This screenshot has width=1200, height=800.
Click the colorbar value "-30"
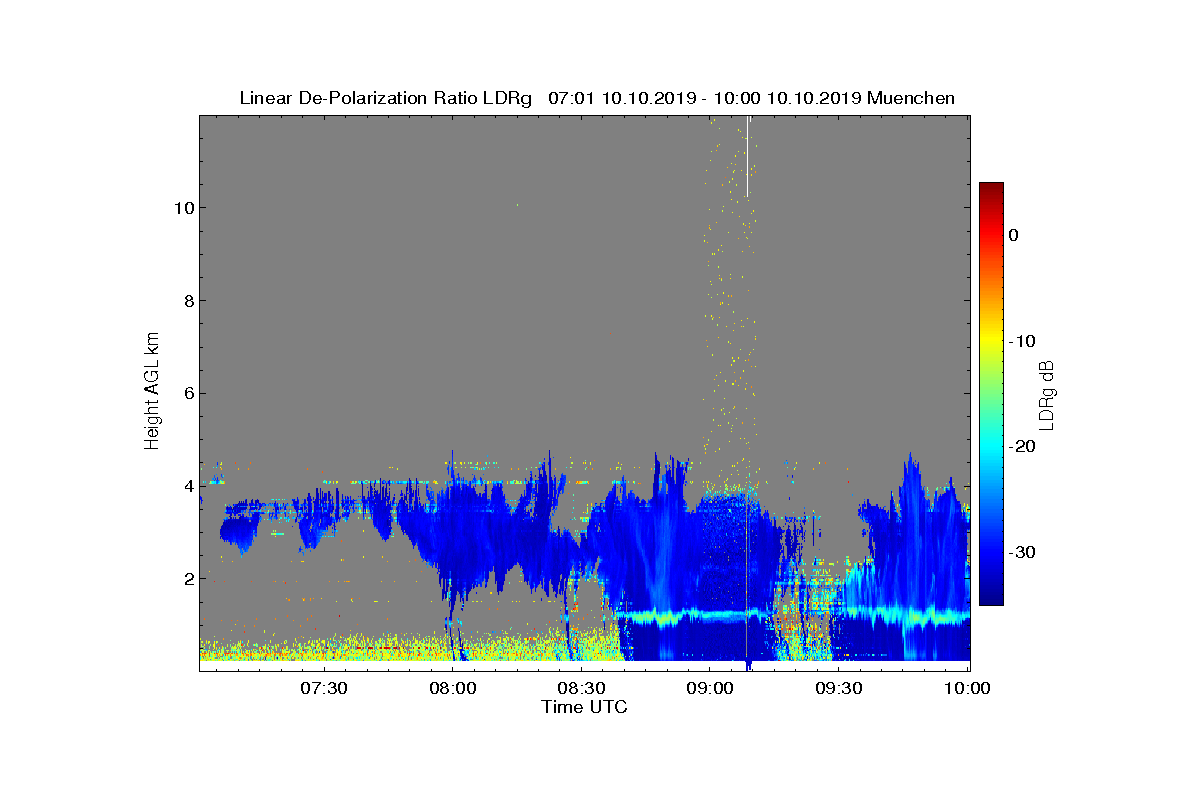tap(1022, 552)
